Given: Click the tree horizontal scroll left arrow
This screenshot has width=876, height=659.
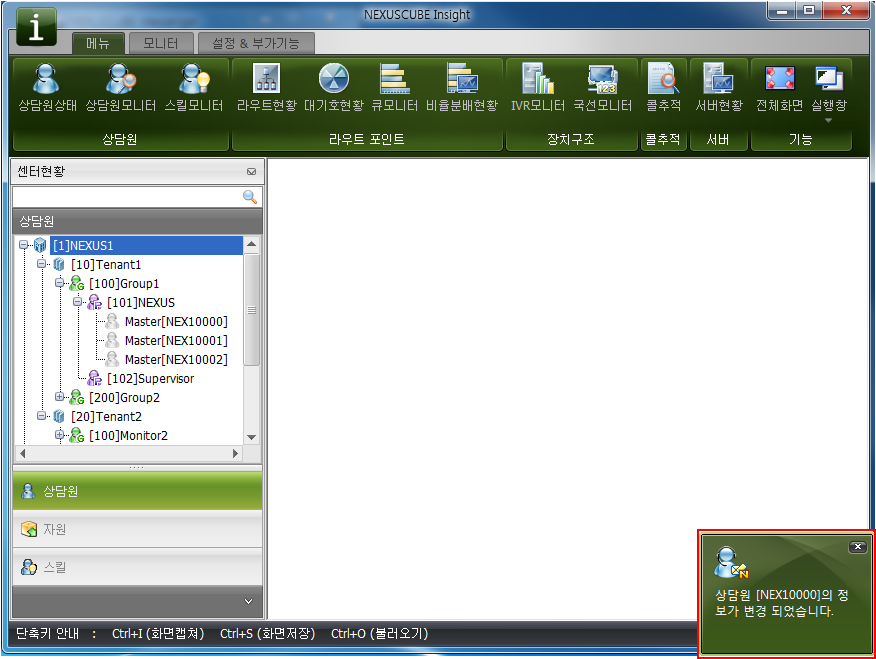Looking at the screenshot, I should pyautogui.click(x=22, y=453).
